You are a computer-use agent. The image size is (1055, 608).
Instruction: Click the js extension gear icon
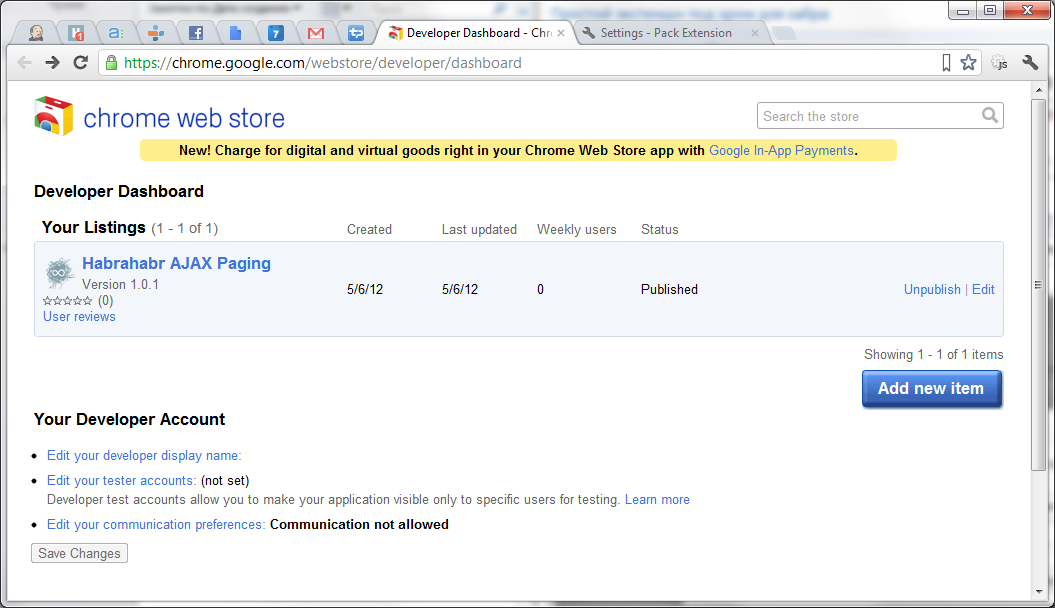coord(999,63)
